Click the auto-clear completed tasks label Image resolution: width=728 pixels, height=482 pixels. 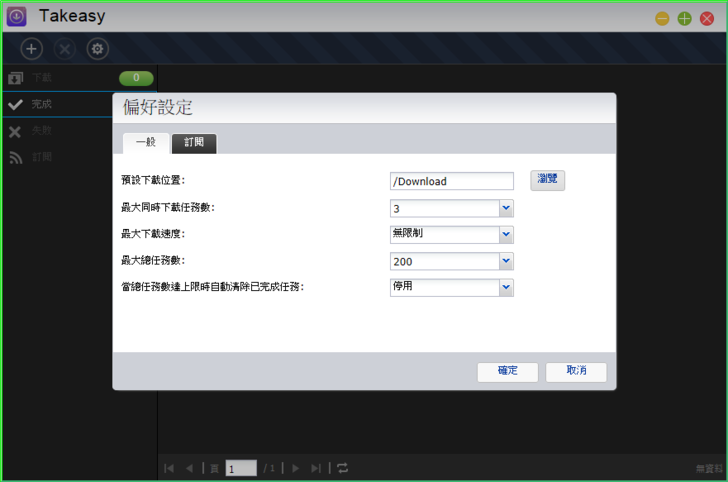[212, 287]
